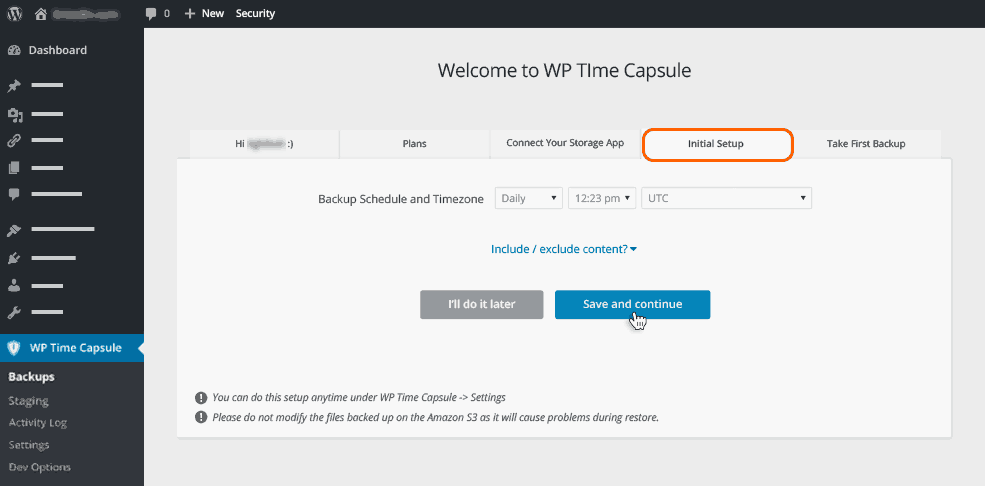
Task: Click the Links chain icon in sidebar
Action: tap(14, 141)
